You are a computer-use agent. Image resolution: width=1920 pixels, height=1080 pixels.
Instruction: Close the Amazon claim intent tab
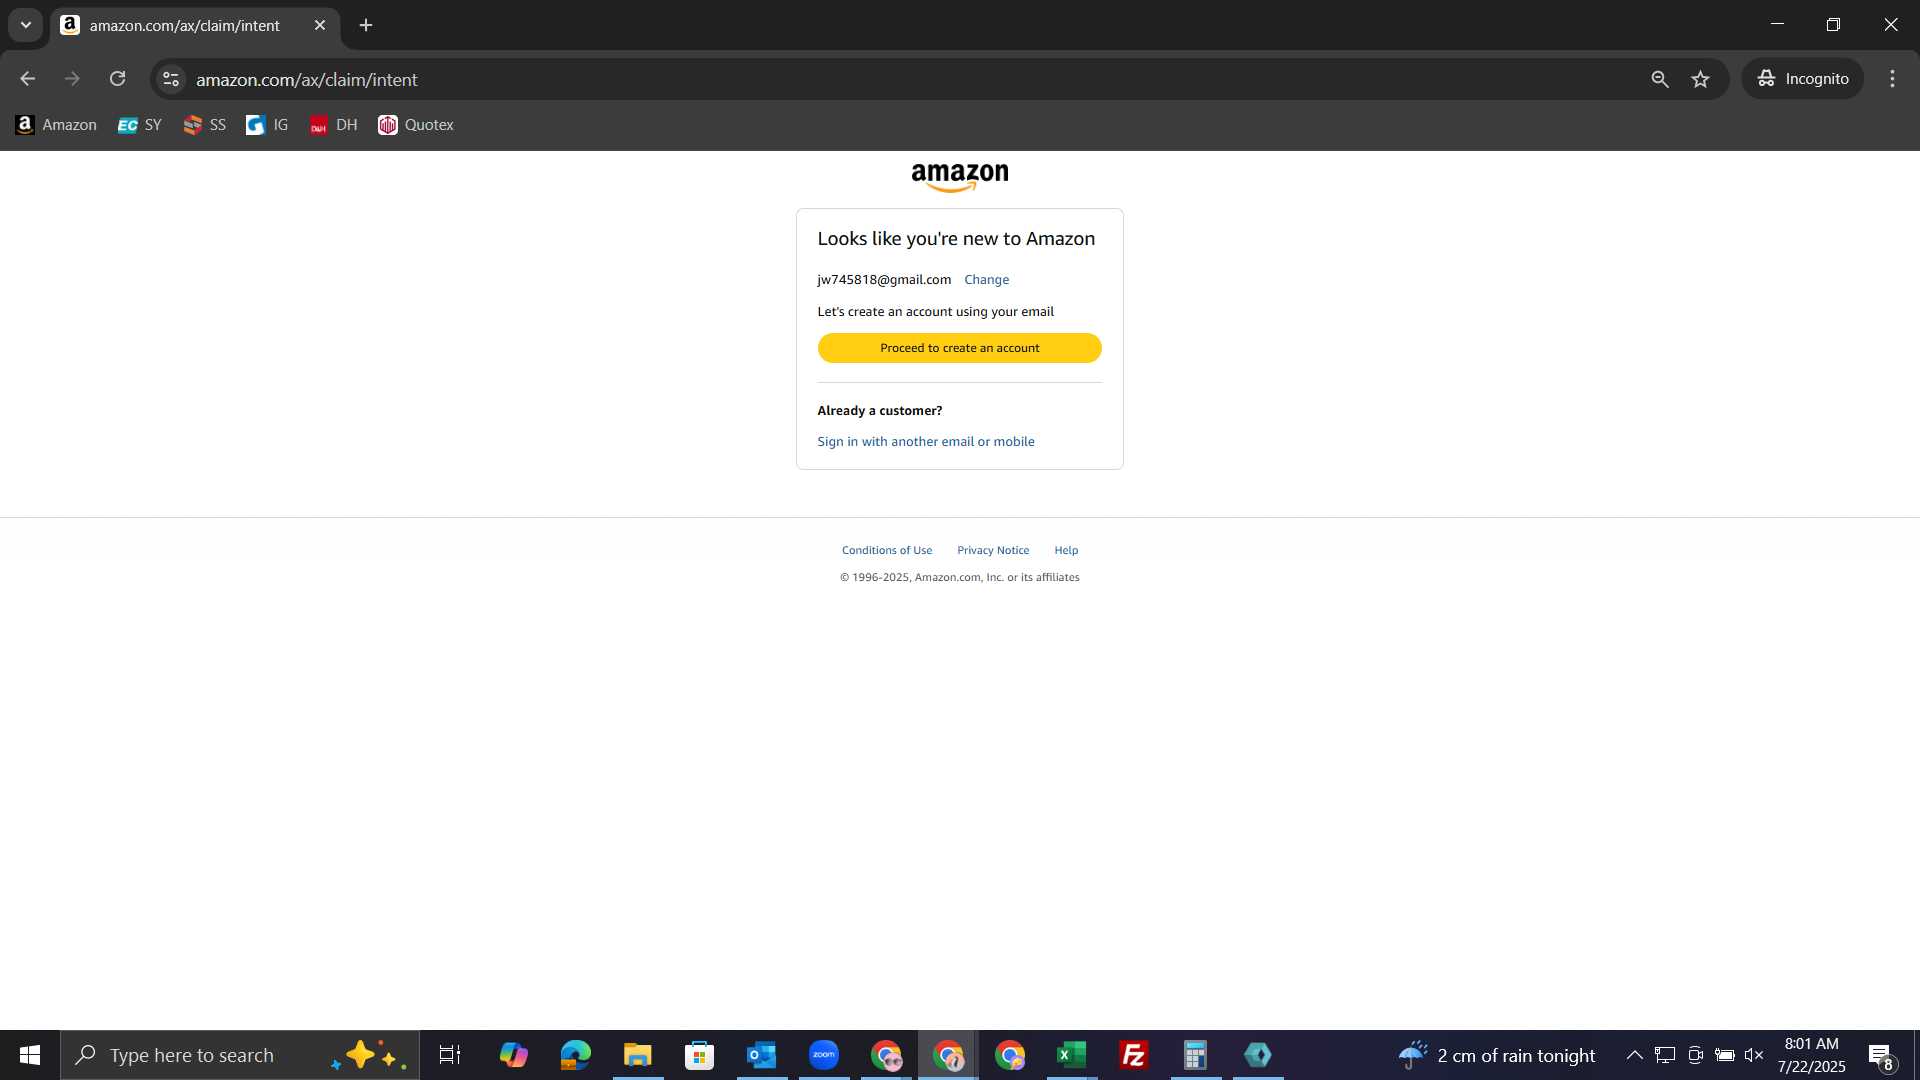[x=320, y=25]
